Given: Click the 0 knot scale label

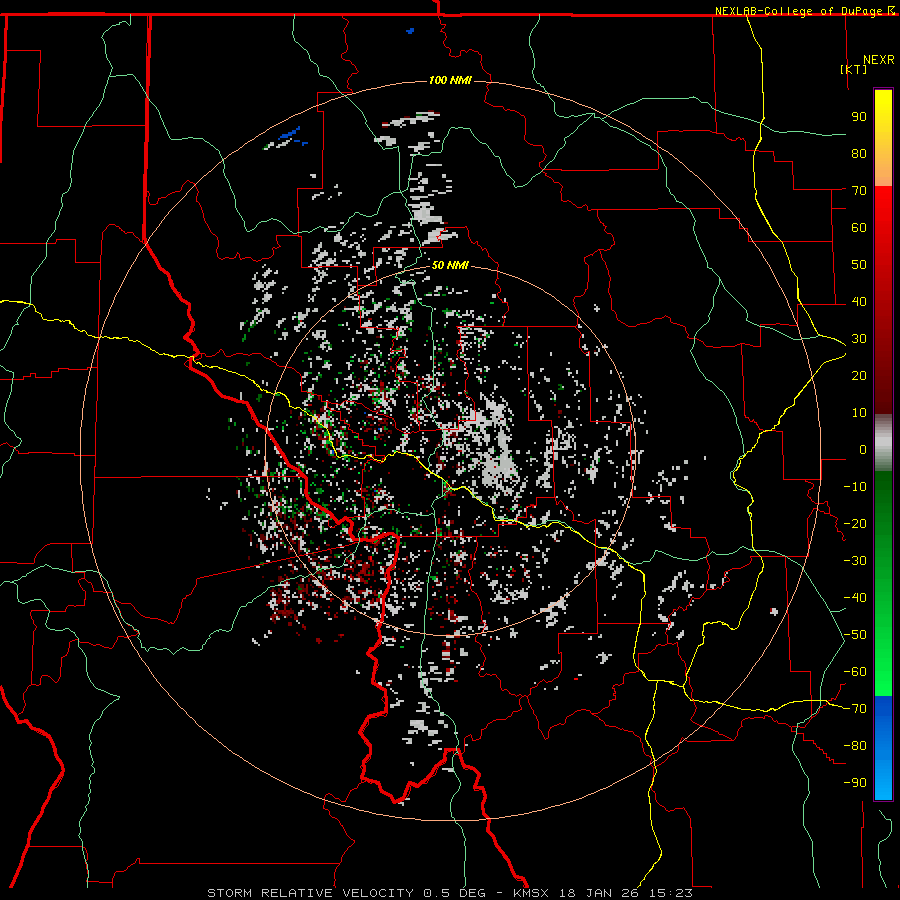Looking at the screenshot, I should 863,449.
